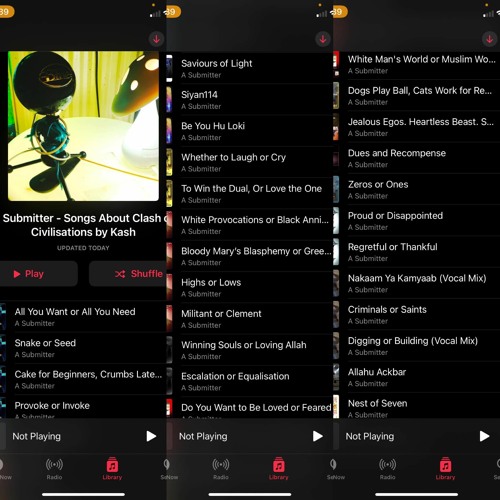Tap mini-player play triangle below Nest of Seven

484,436
